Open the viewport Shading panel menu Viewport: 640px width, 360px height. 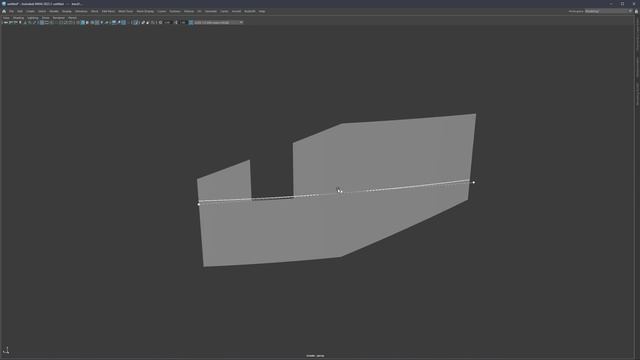pyautogui.click(x=18, y=18)
